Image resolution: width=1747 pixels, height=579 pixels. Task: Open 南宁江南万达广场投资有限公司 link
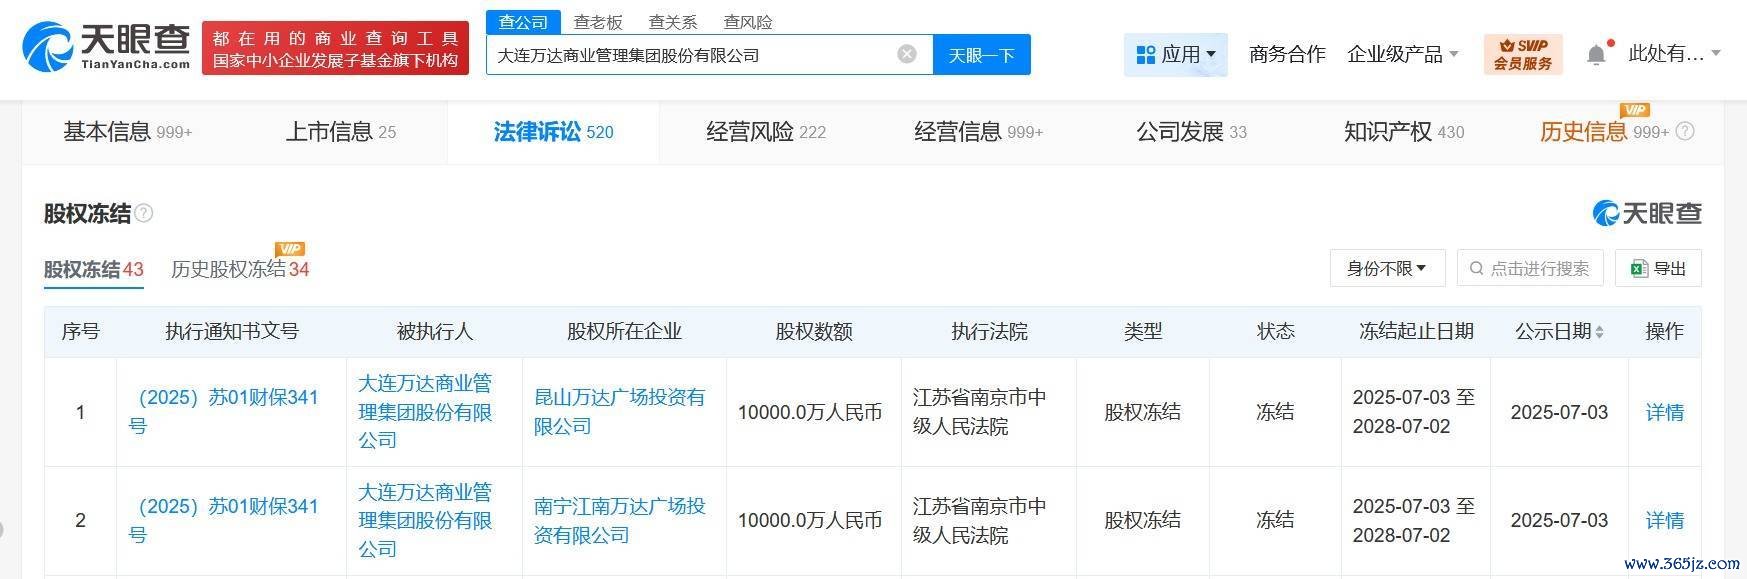click(x=620, y=520)
